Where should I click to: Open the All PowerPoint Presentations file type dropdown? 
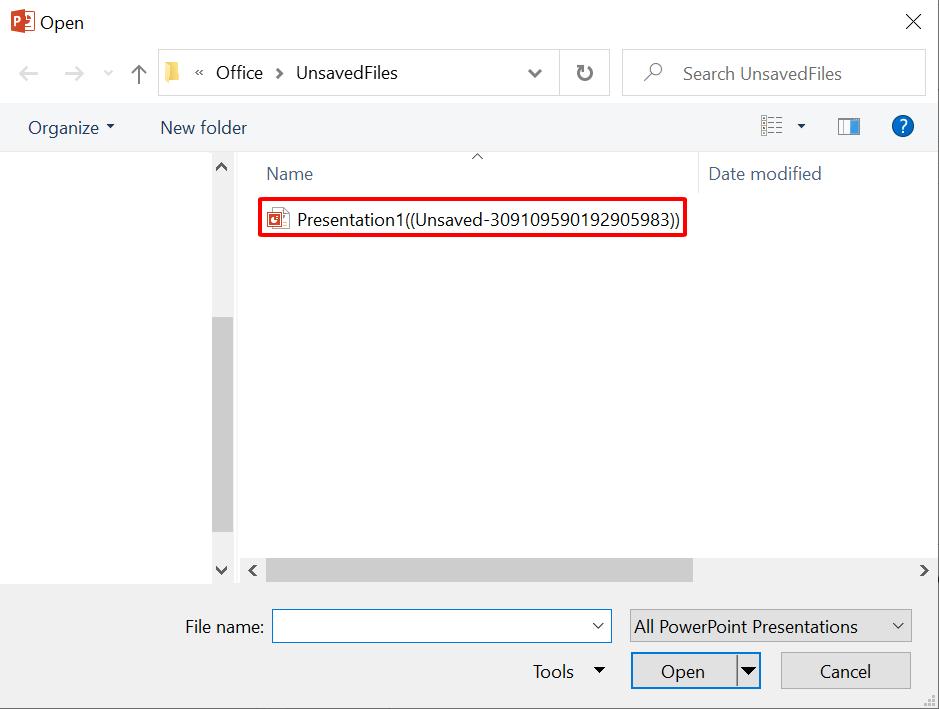(x=769, y=626)
